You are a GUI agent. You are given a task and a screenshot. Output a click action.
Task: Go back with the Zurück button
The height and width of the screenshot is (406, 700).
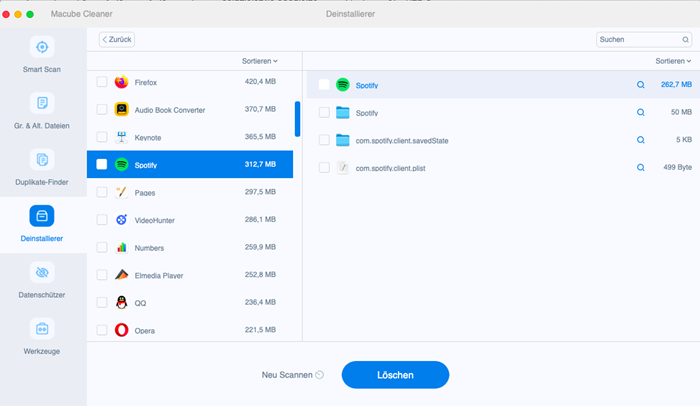tap(117, 40)
